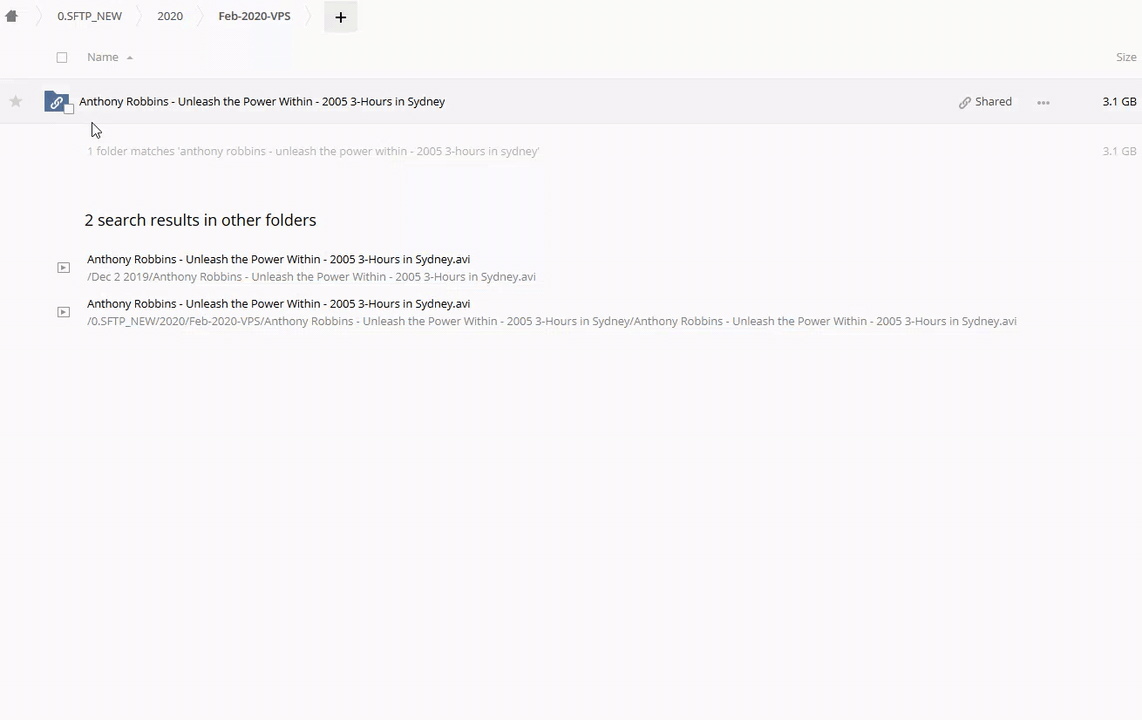Open the Anthony Robbins folder by name
The width and height of the screenshot is (1142, 720).
point(262,102)
